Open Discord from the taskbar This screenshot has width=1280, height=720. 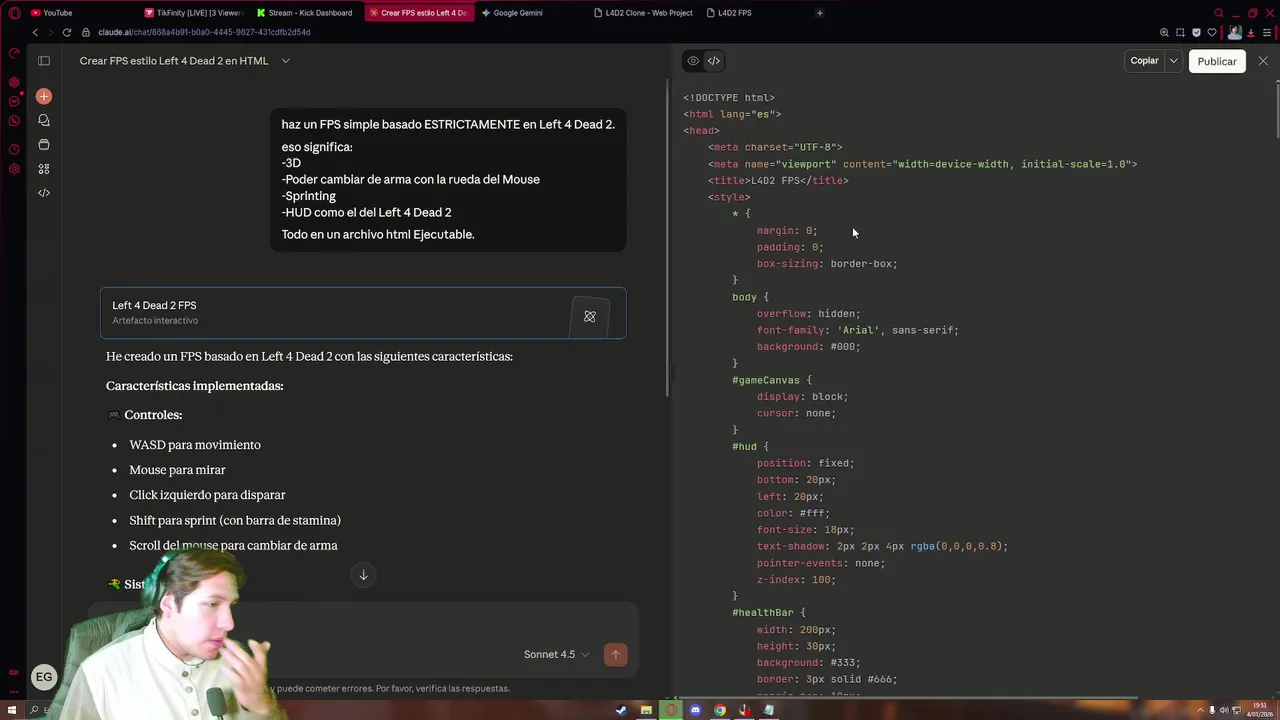[695, 711]
